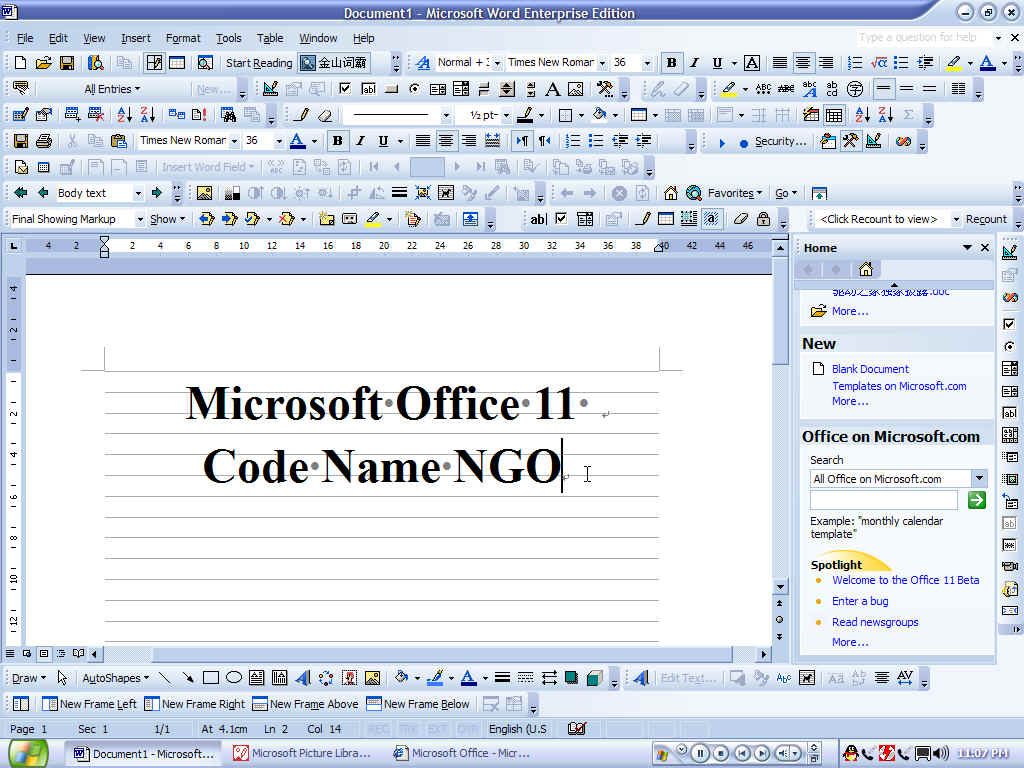The width and height of the screenshot is (1024, 768).
Task: Open Times New Roman font dropdown in top toolbar
Action: (x=601, y=63)
